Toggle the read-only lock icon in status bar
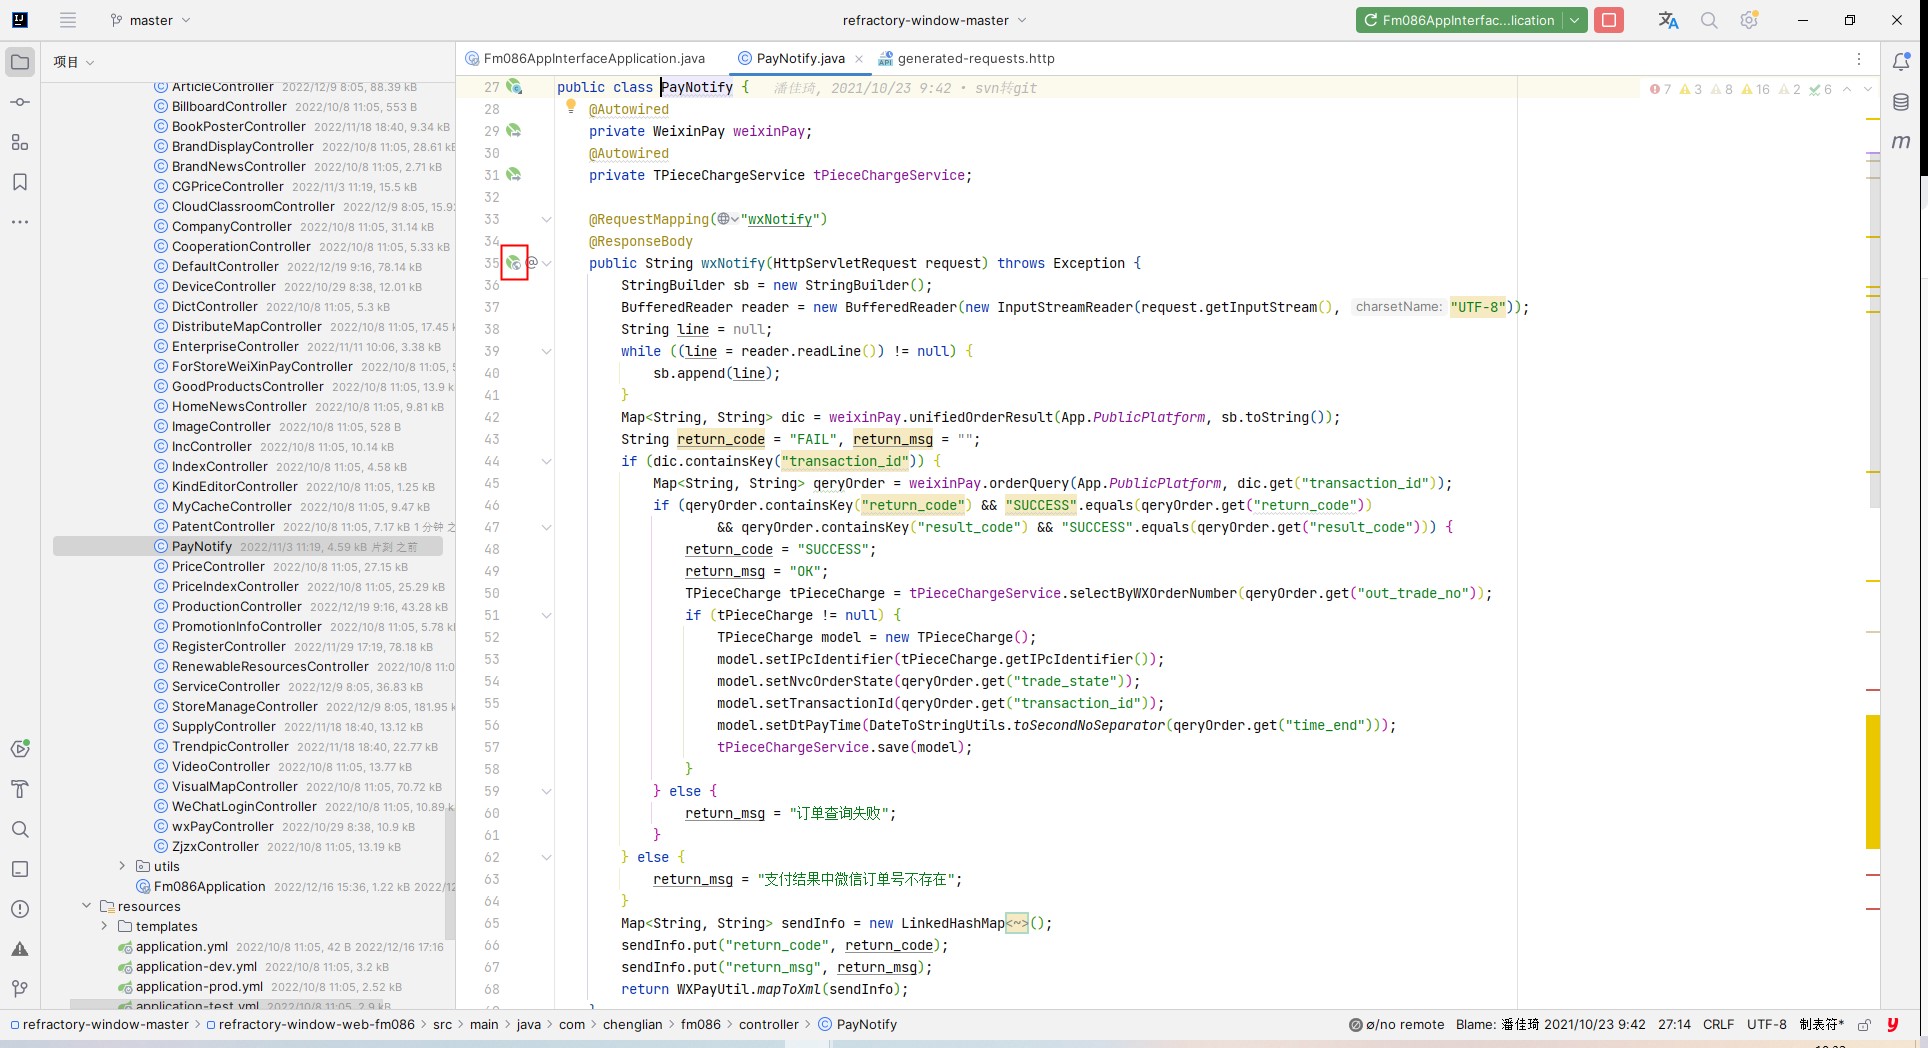1928x1048 pixels. coord(1864,1024)
